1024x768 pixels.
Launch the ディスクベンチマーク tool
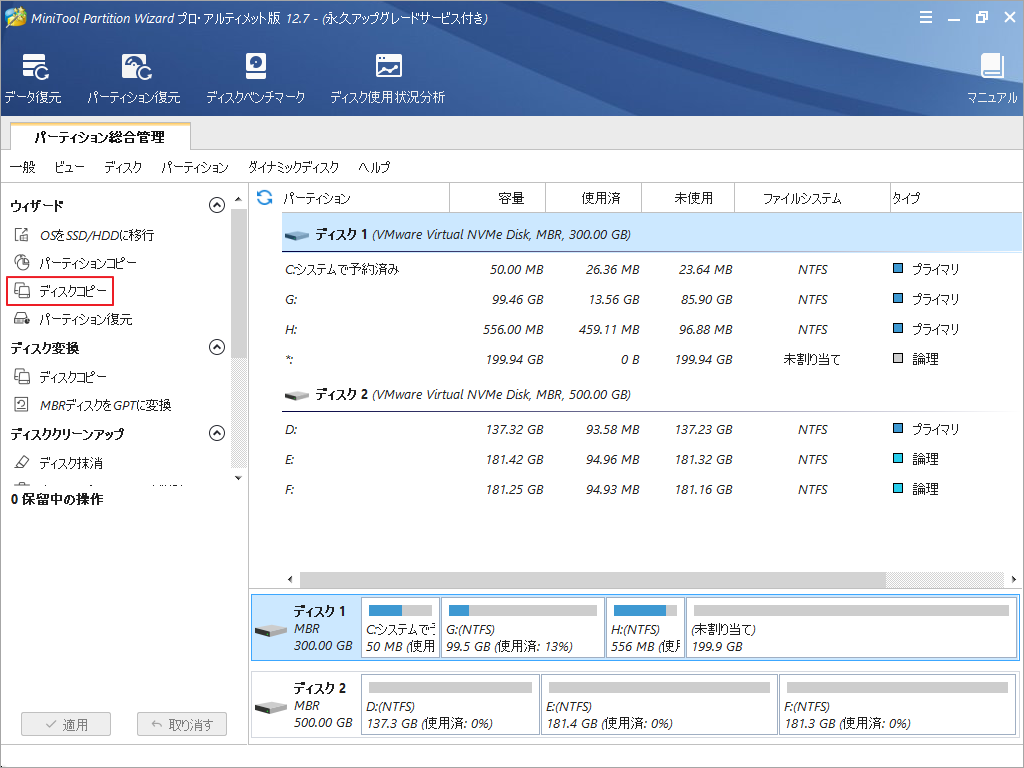pyautogui.click(x=256, y=77)
